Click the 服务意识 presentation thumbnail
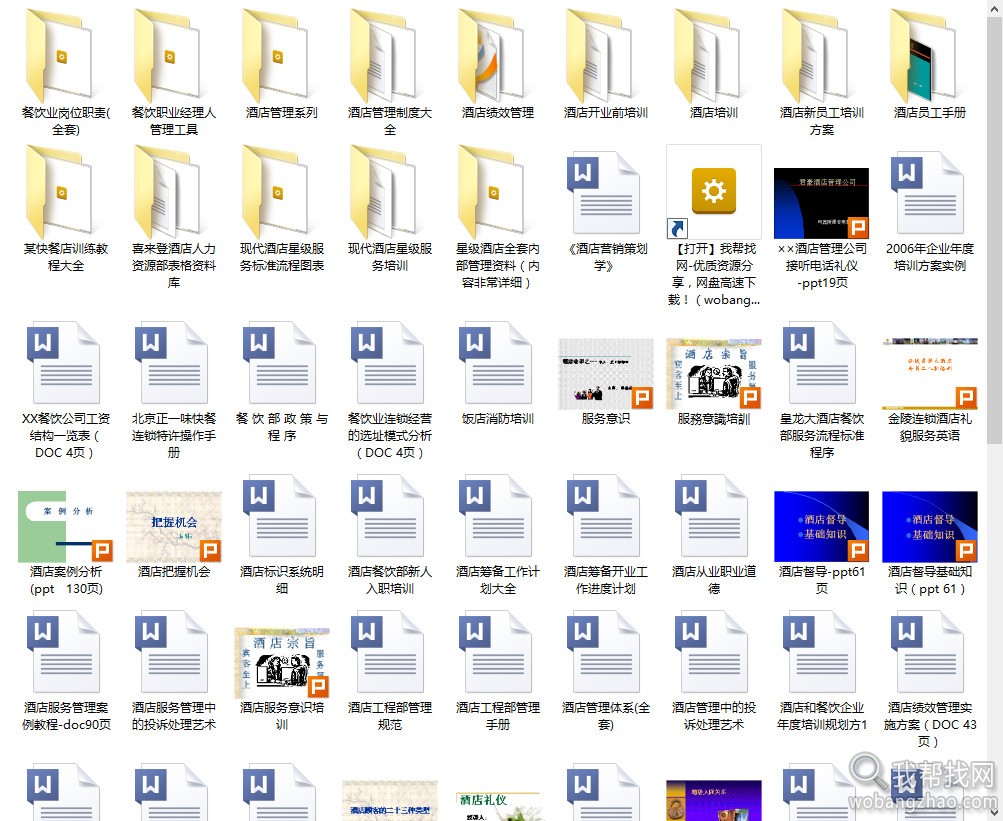The height and width of the screenshot is (821, 1003). [606, 374]
